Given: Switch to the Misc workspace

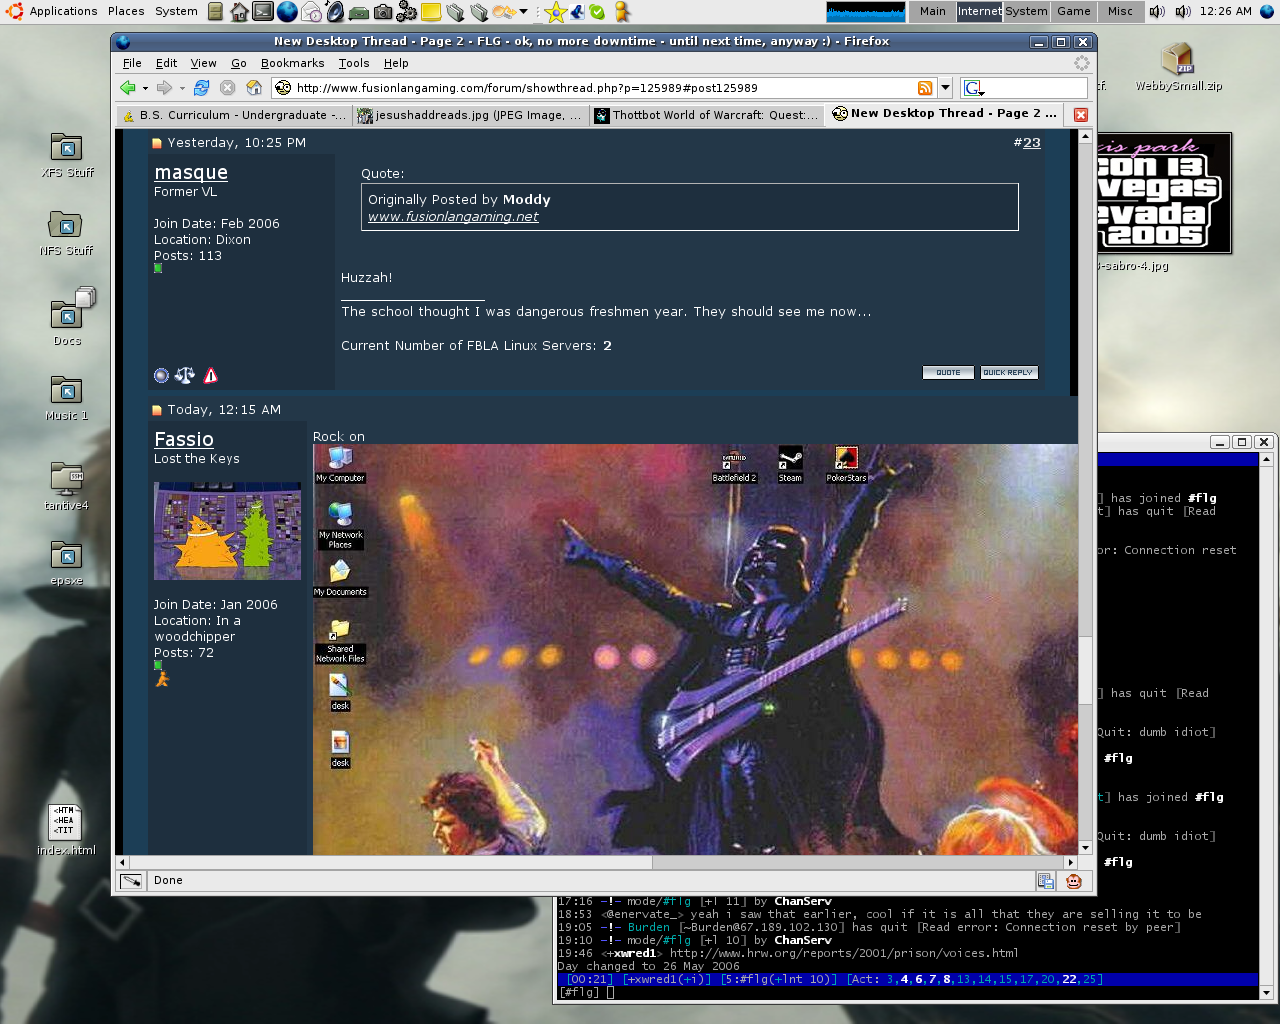Looking at the screenshot, I should tap(1121, 12).
